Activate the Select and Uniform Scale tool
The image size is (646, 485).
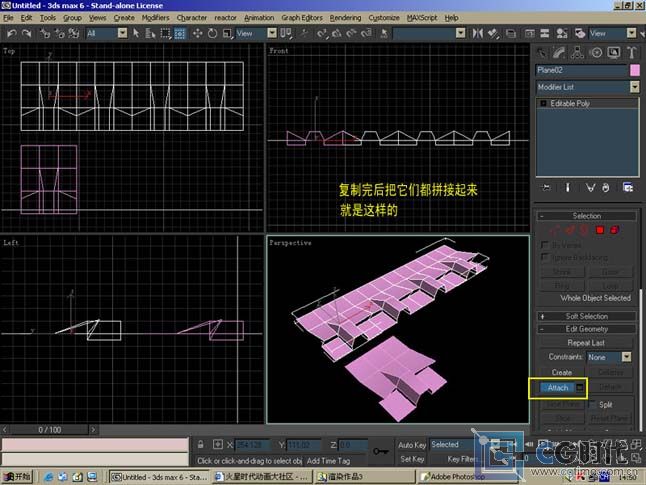(x=227, y=33)
